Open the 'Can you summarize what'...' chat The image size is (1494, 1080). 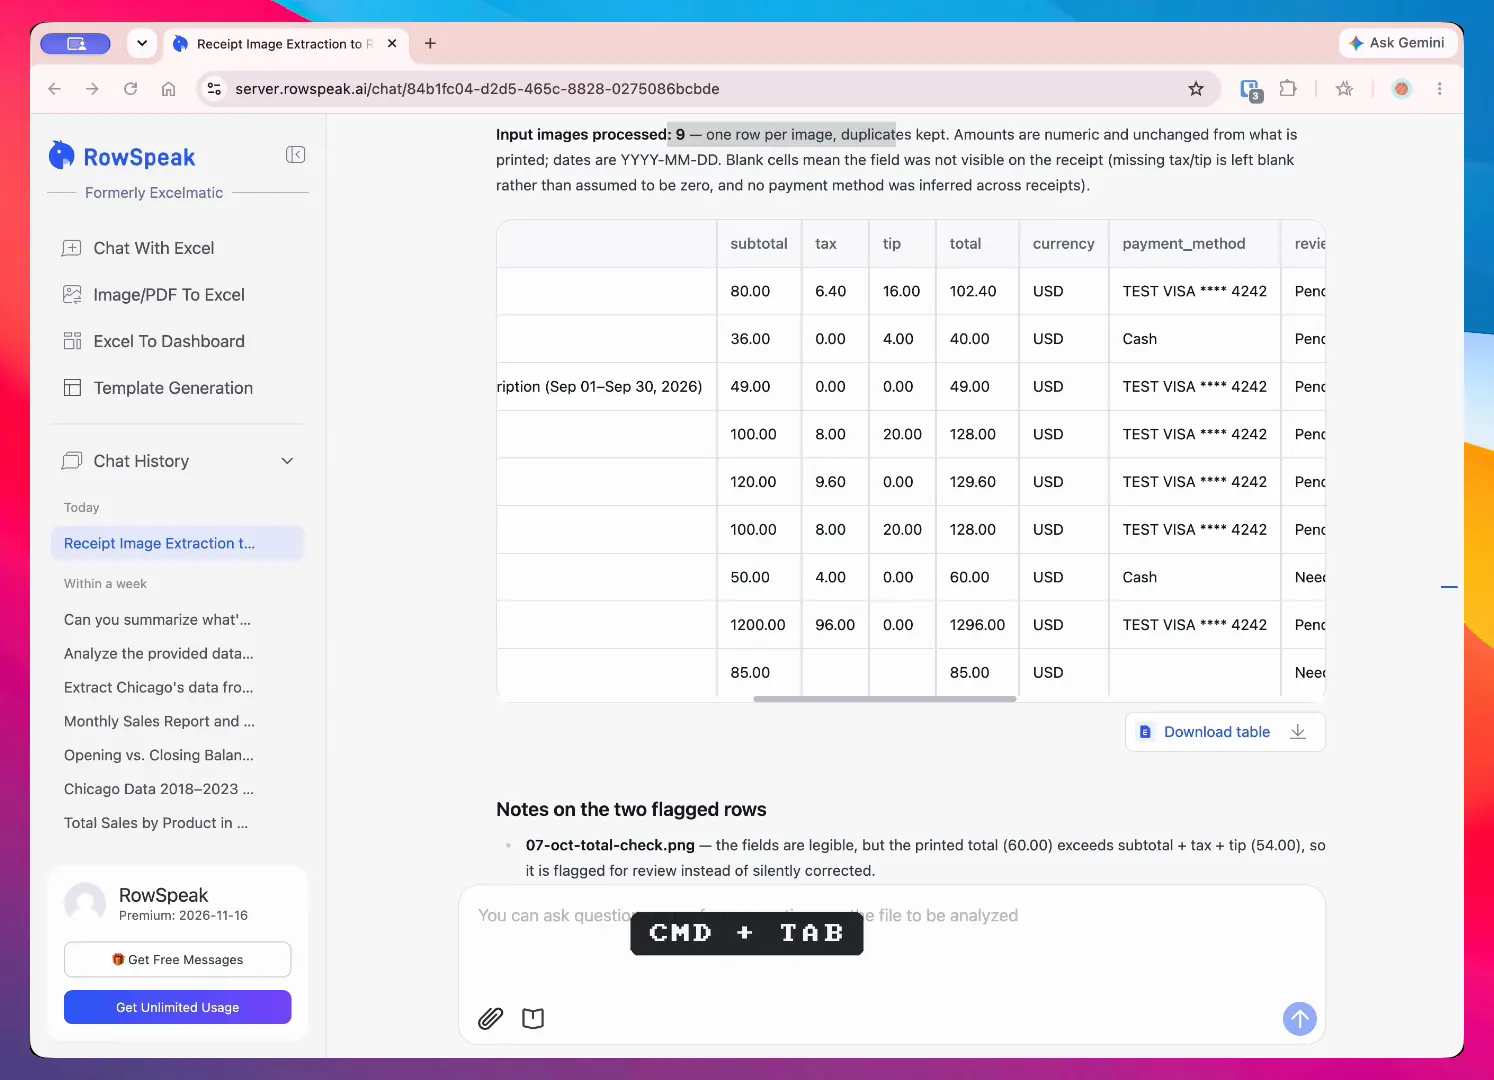(x=158, y=620)
